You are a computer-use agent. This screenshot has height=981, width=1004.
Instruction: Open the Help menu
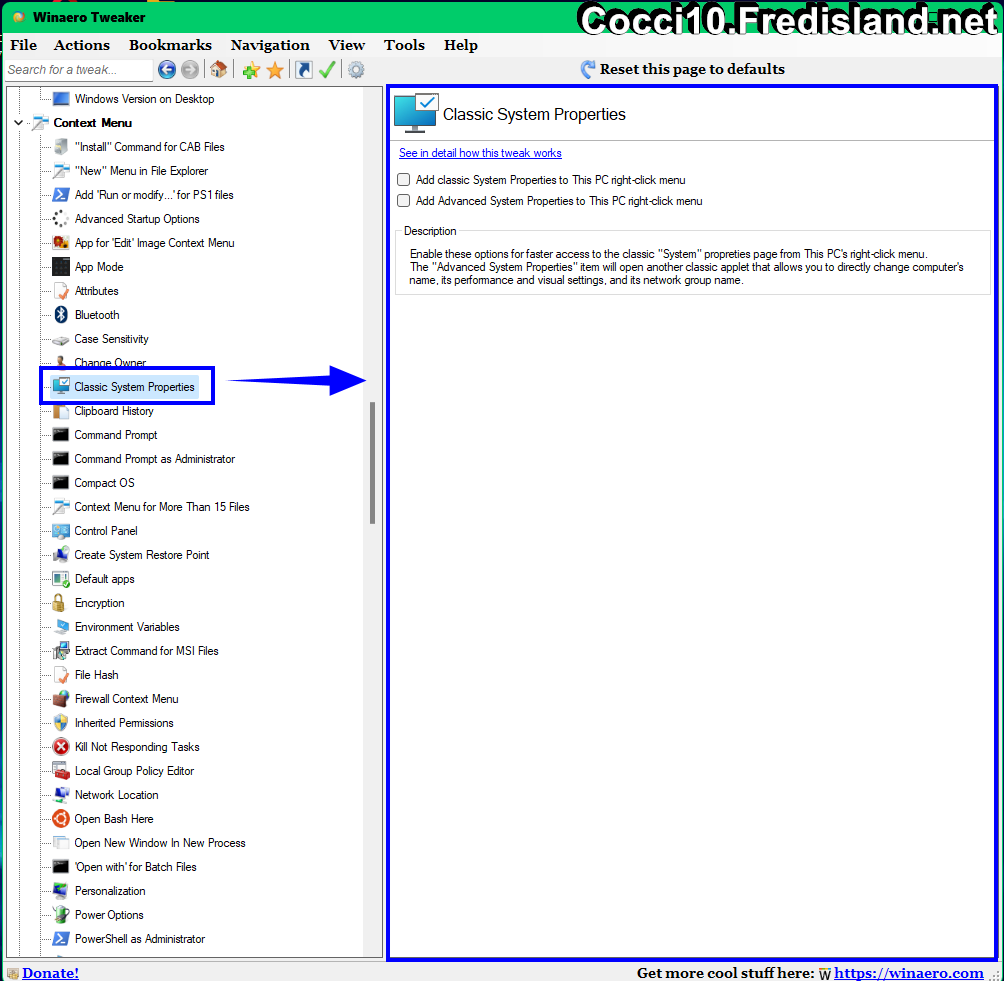coord(460,45)
